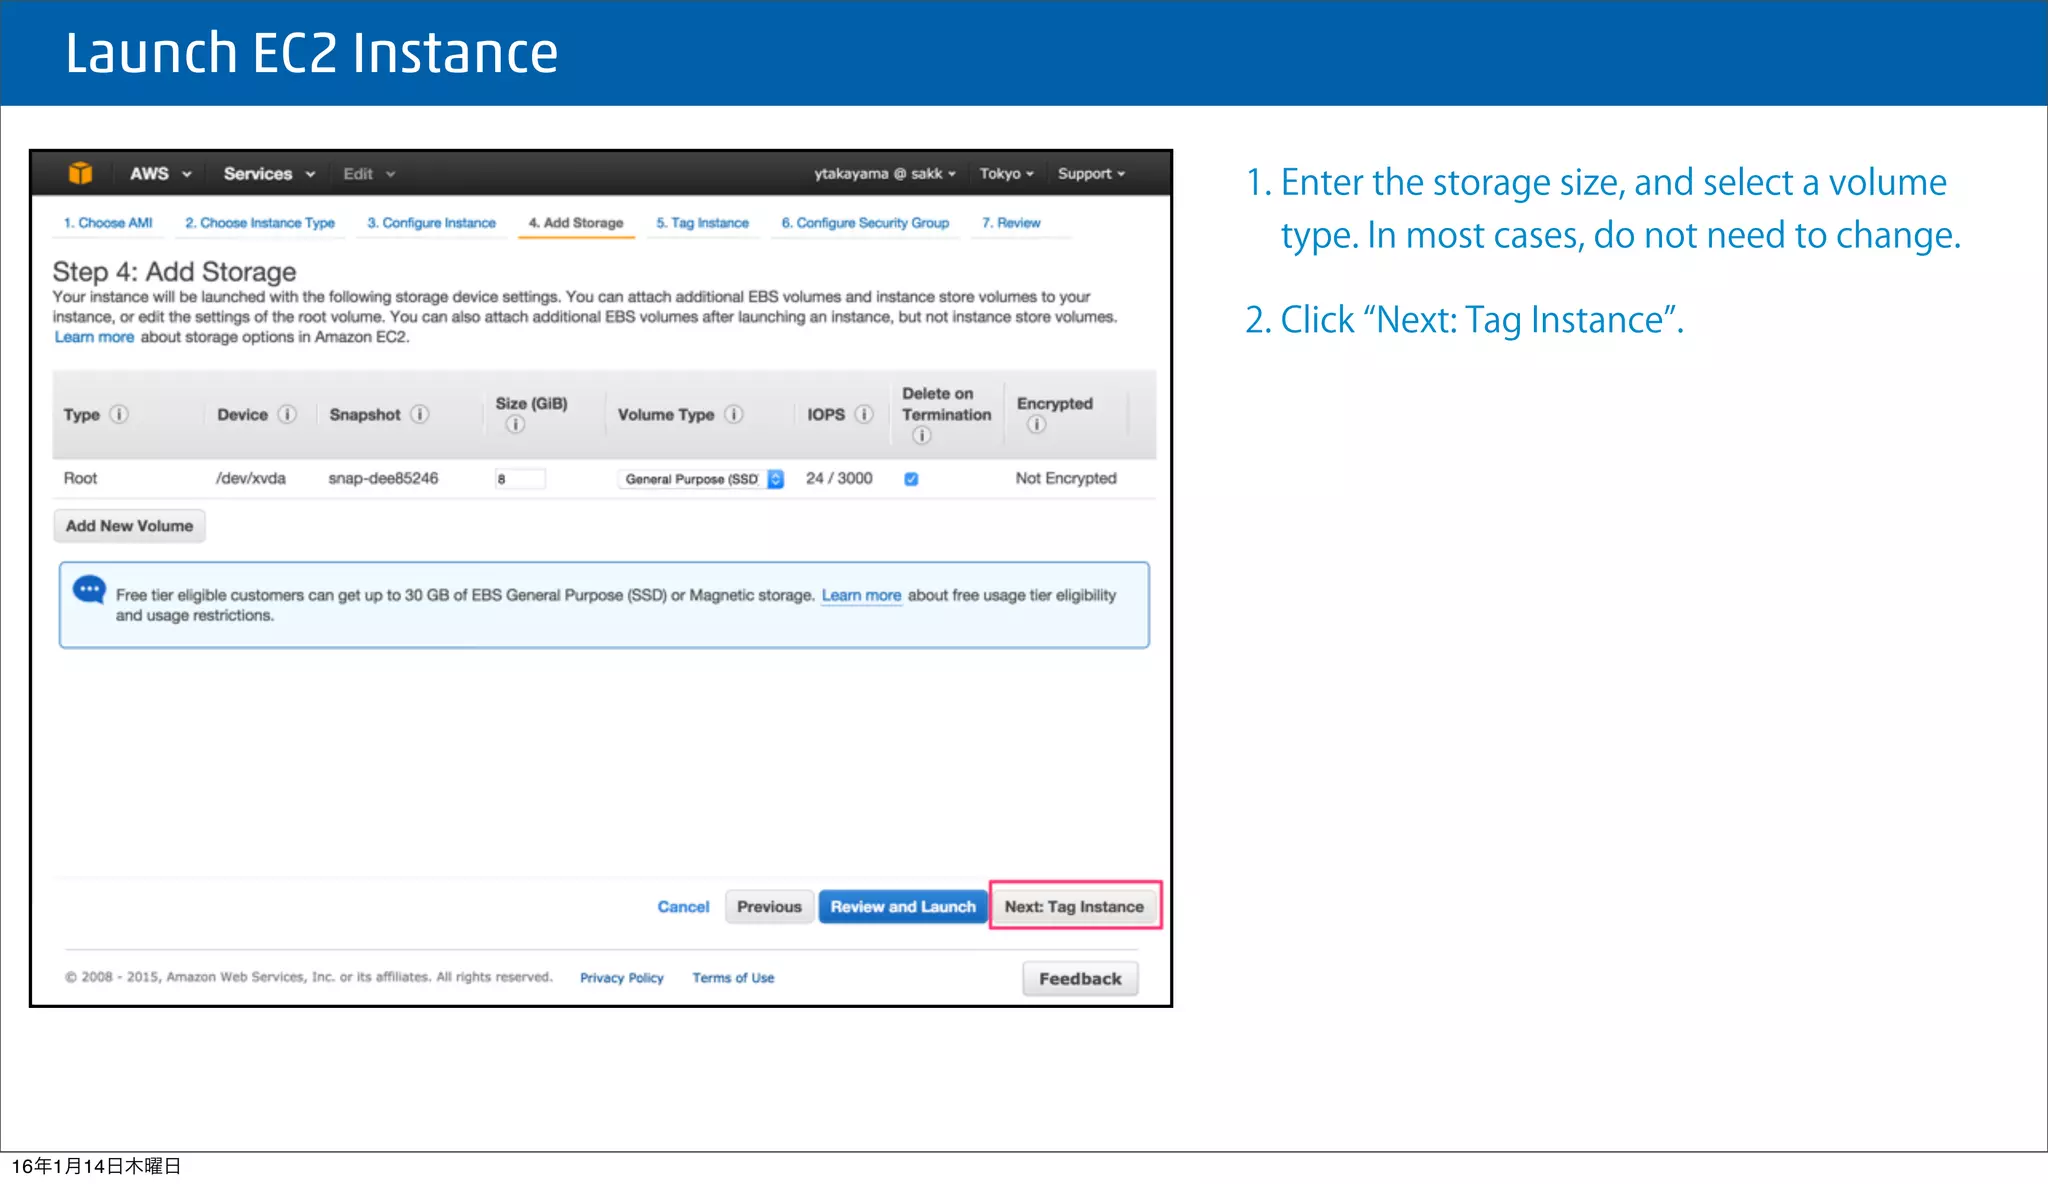Image resolution: width=2048 pixels, height=1184 pixels.
Task: Open info icon under Encrypted header
Action: 1037,425
